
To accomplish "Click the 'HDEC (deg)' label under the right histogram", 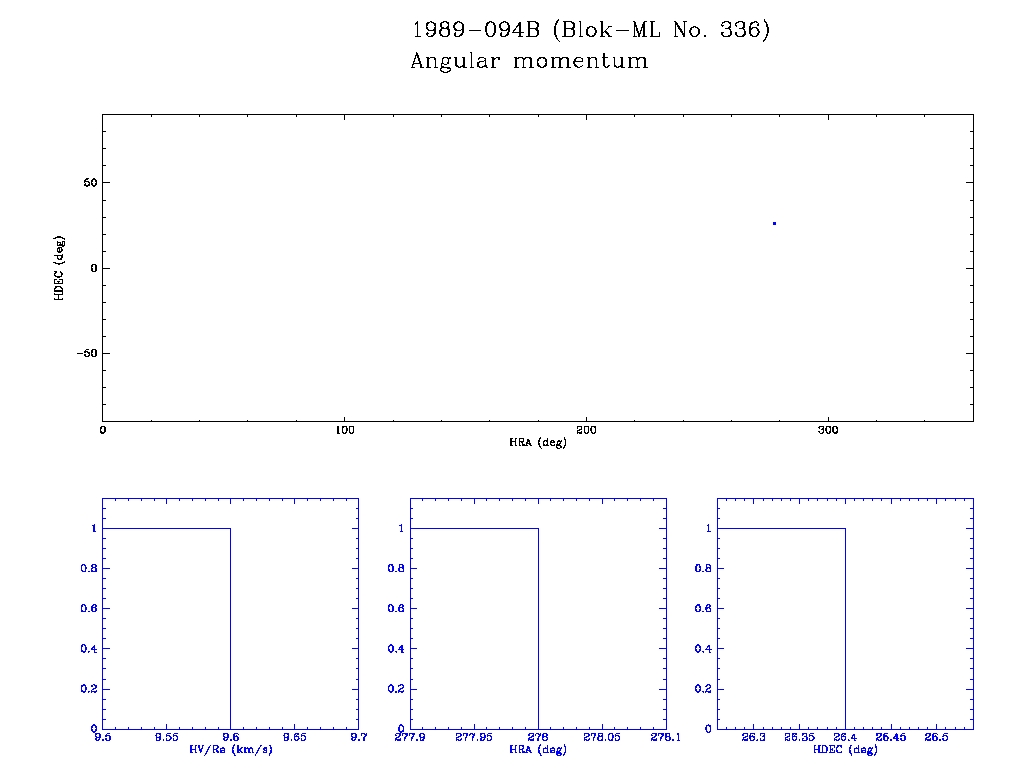I will [x=845, y=749].
